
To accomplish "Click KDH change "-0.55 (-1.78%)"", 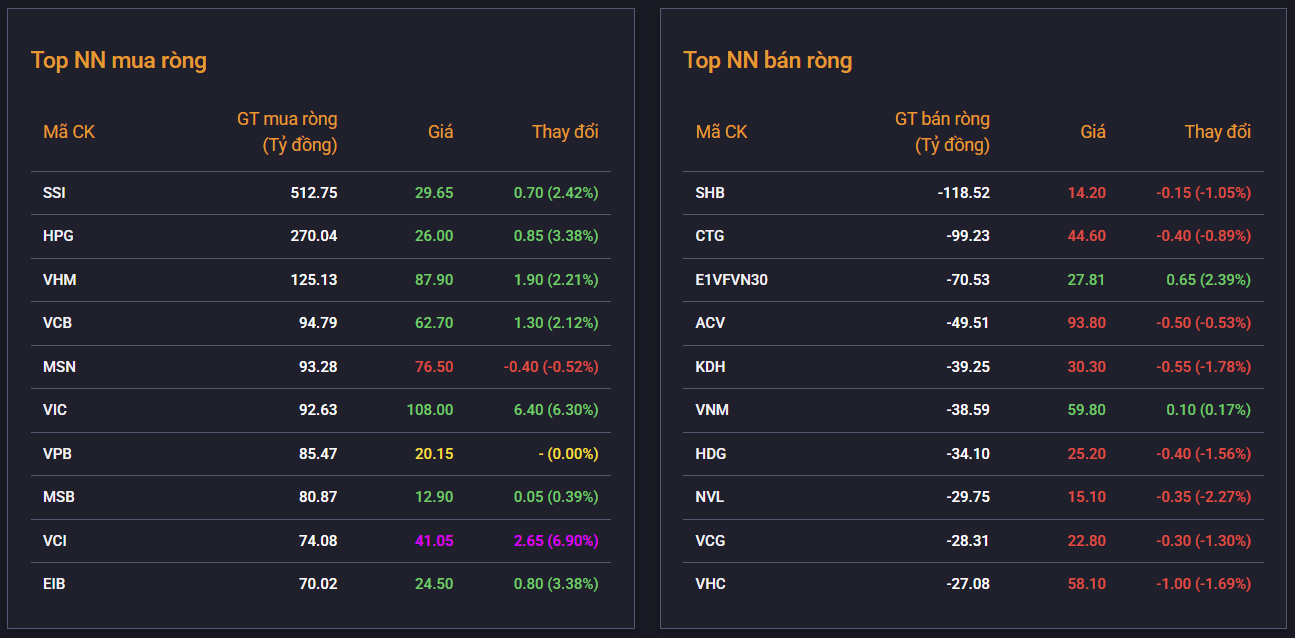I will coord(1204,367).
